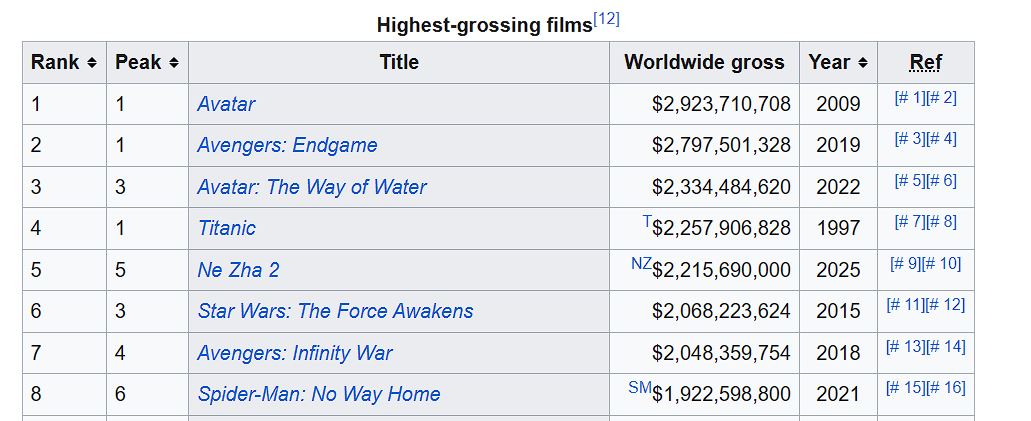Open Star Wars: The Force Awakens link
The width and height of the screenshot is (1031, 421).
tap(335, 311)
